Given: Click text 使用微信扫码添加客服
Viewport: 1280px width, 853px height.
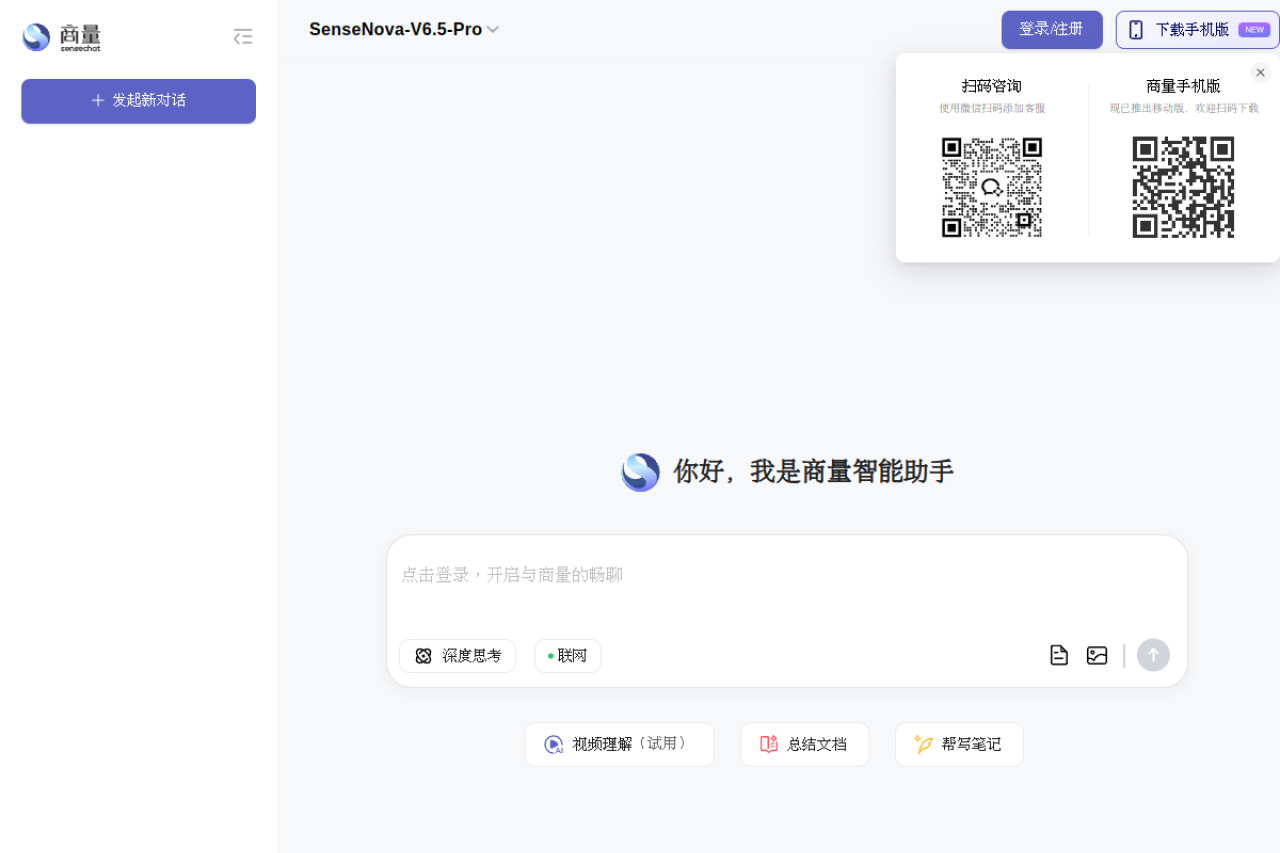Looking at the screenshot, I should 992,108.
